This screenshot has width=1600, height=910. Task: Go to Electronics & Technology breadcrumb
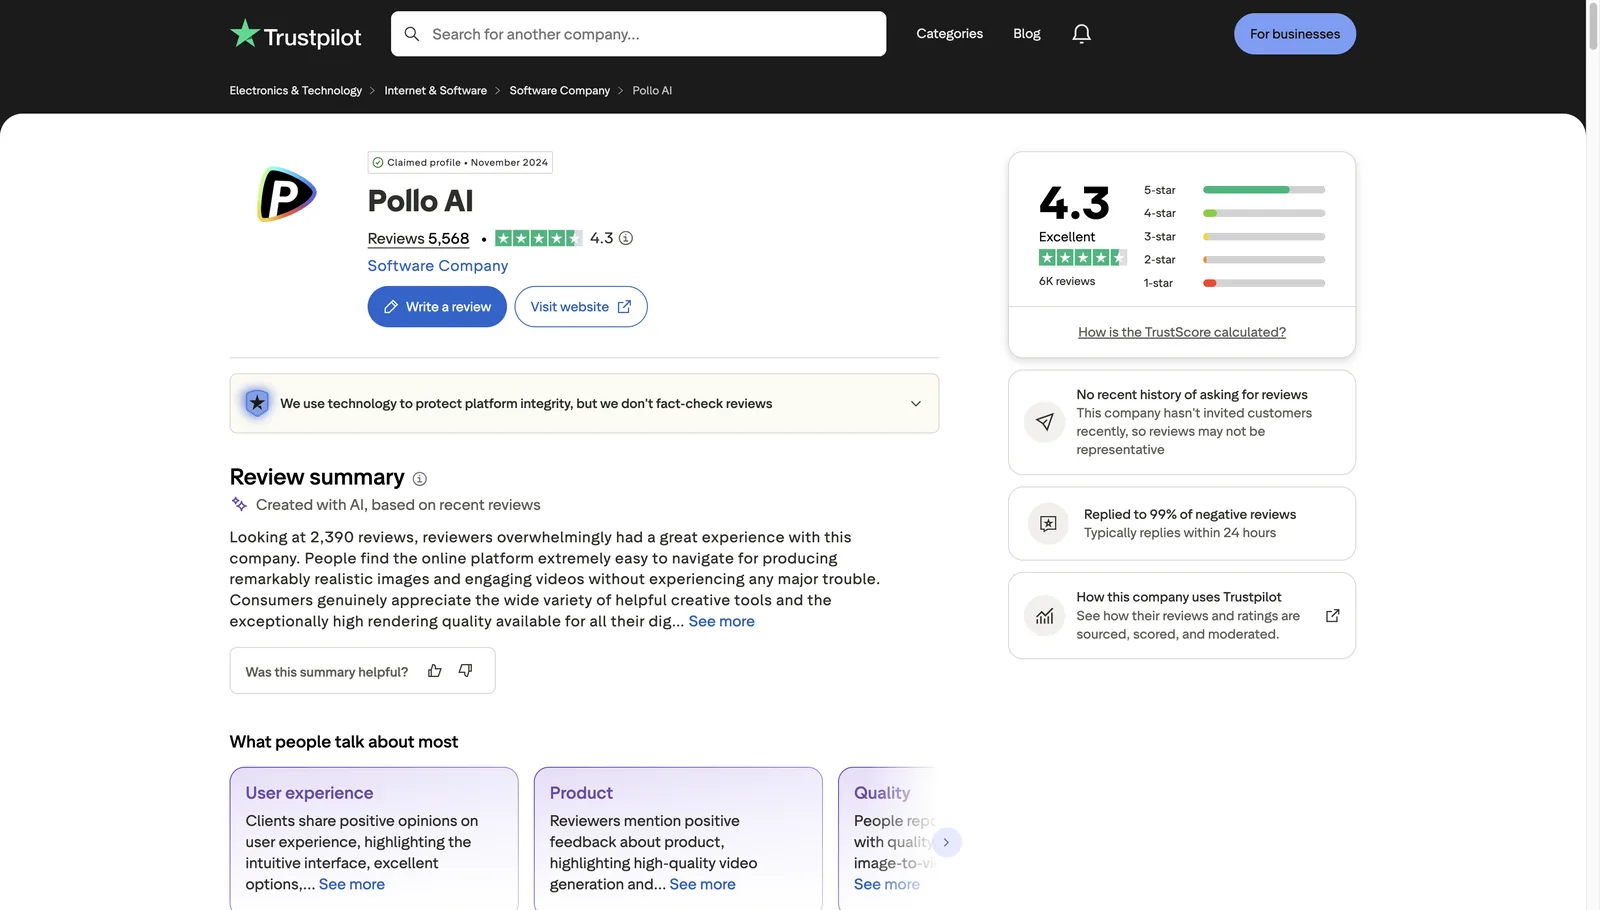coord(296,91)
